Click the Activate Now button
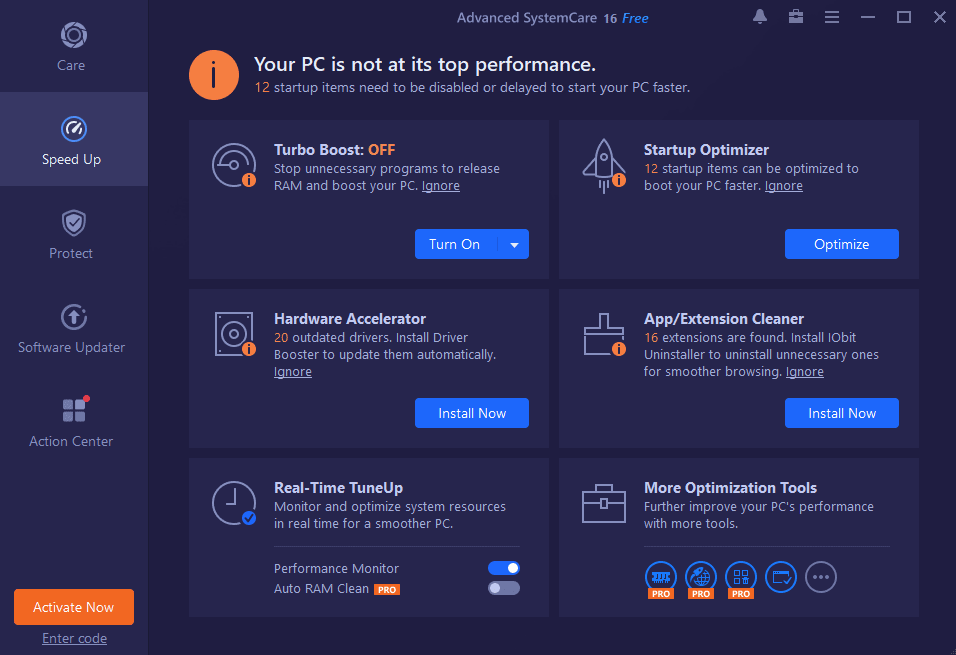Viewport: 956px width, 655px height. click(74, 607)
